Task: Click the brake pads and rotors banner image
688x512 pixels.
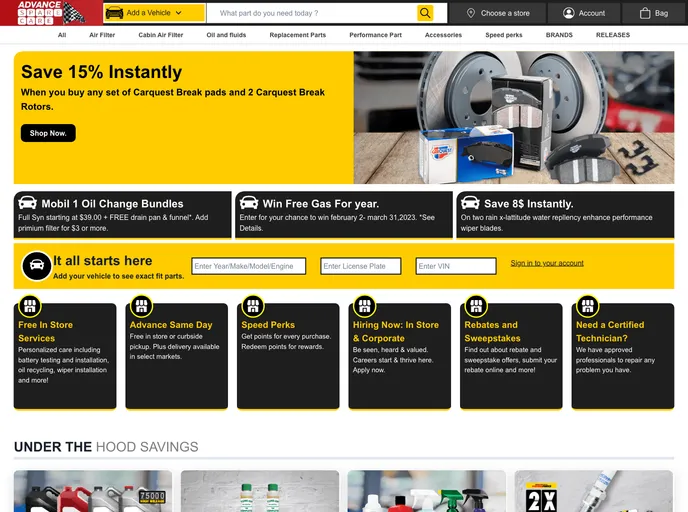Action: coord(514,117)
